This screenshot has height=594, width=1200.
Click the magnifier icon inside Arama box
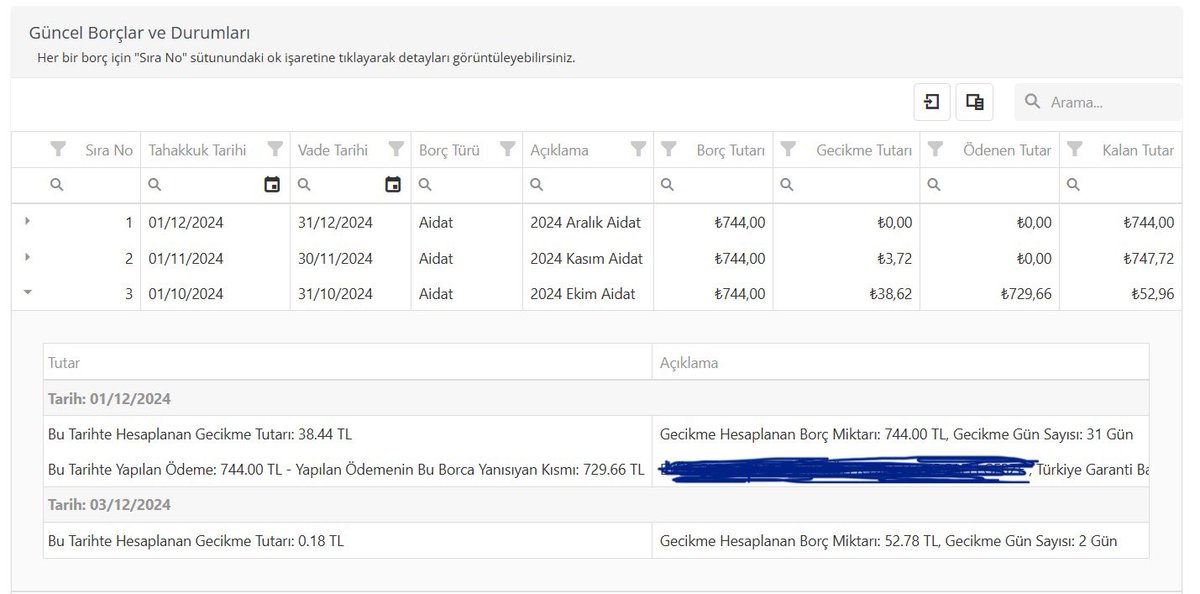[1033, 102]
